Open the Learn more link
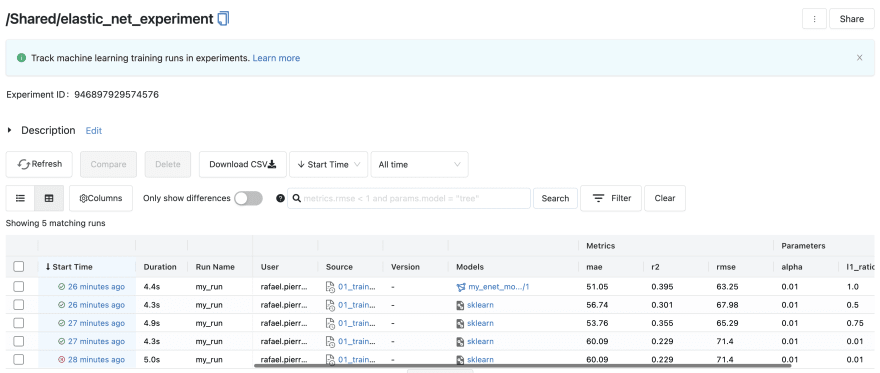Viewport: 880px width, 373px height. click(276, 58)
